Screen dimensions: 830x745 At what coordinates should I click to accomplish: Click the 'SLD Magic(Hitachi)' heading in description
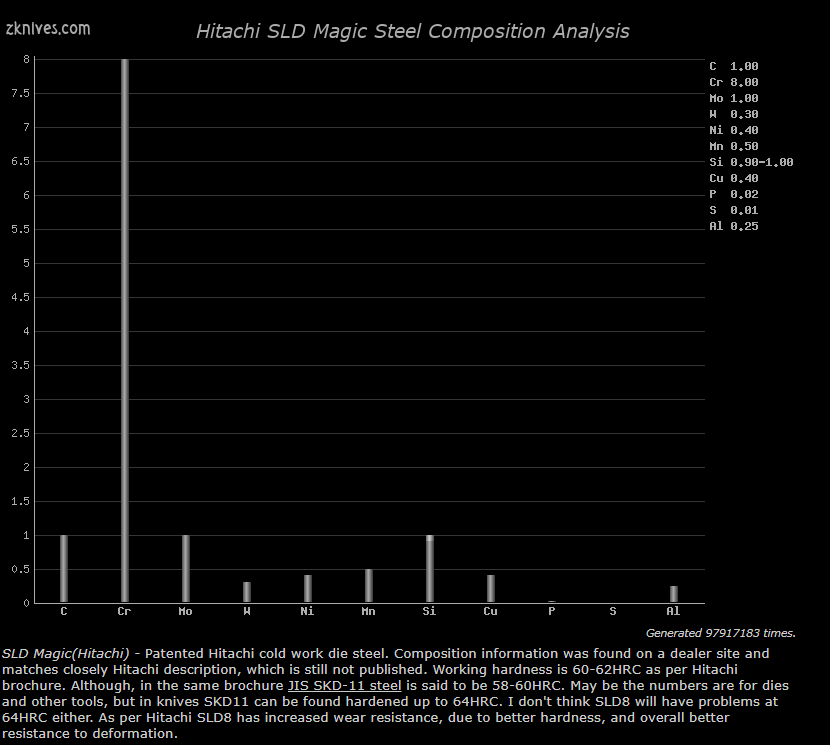point(66,653)
